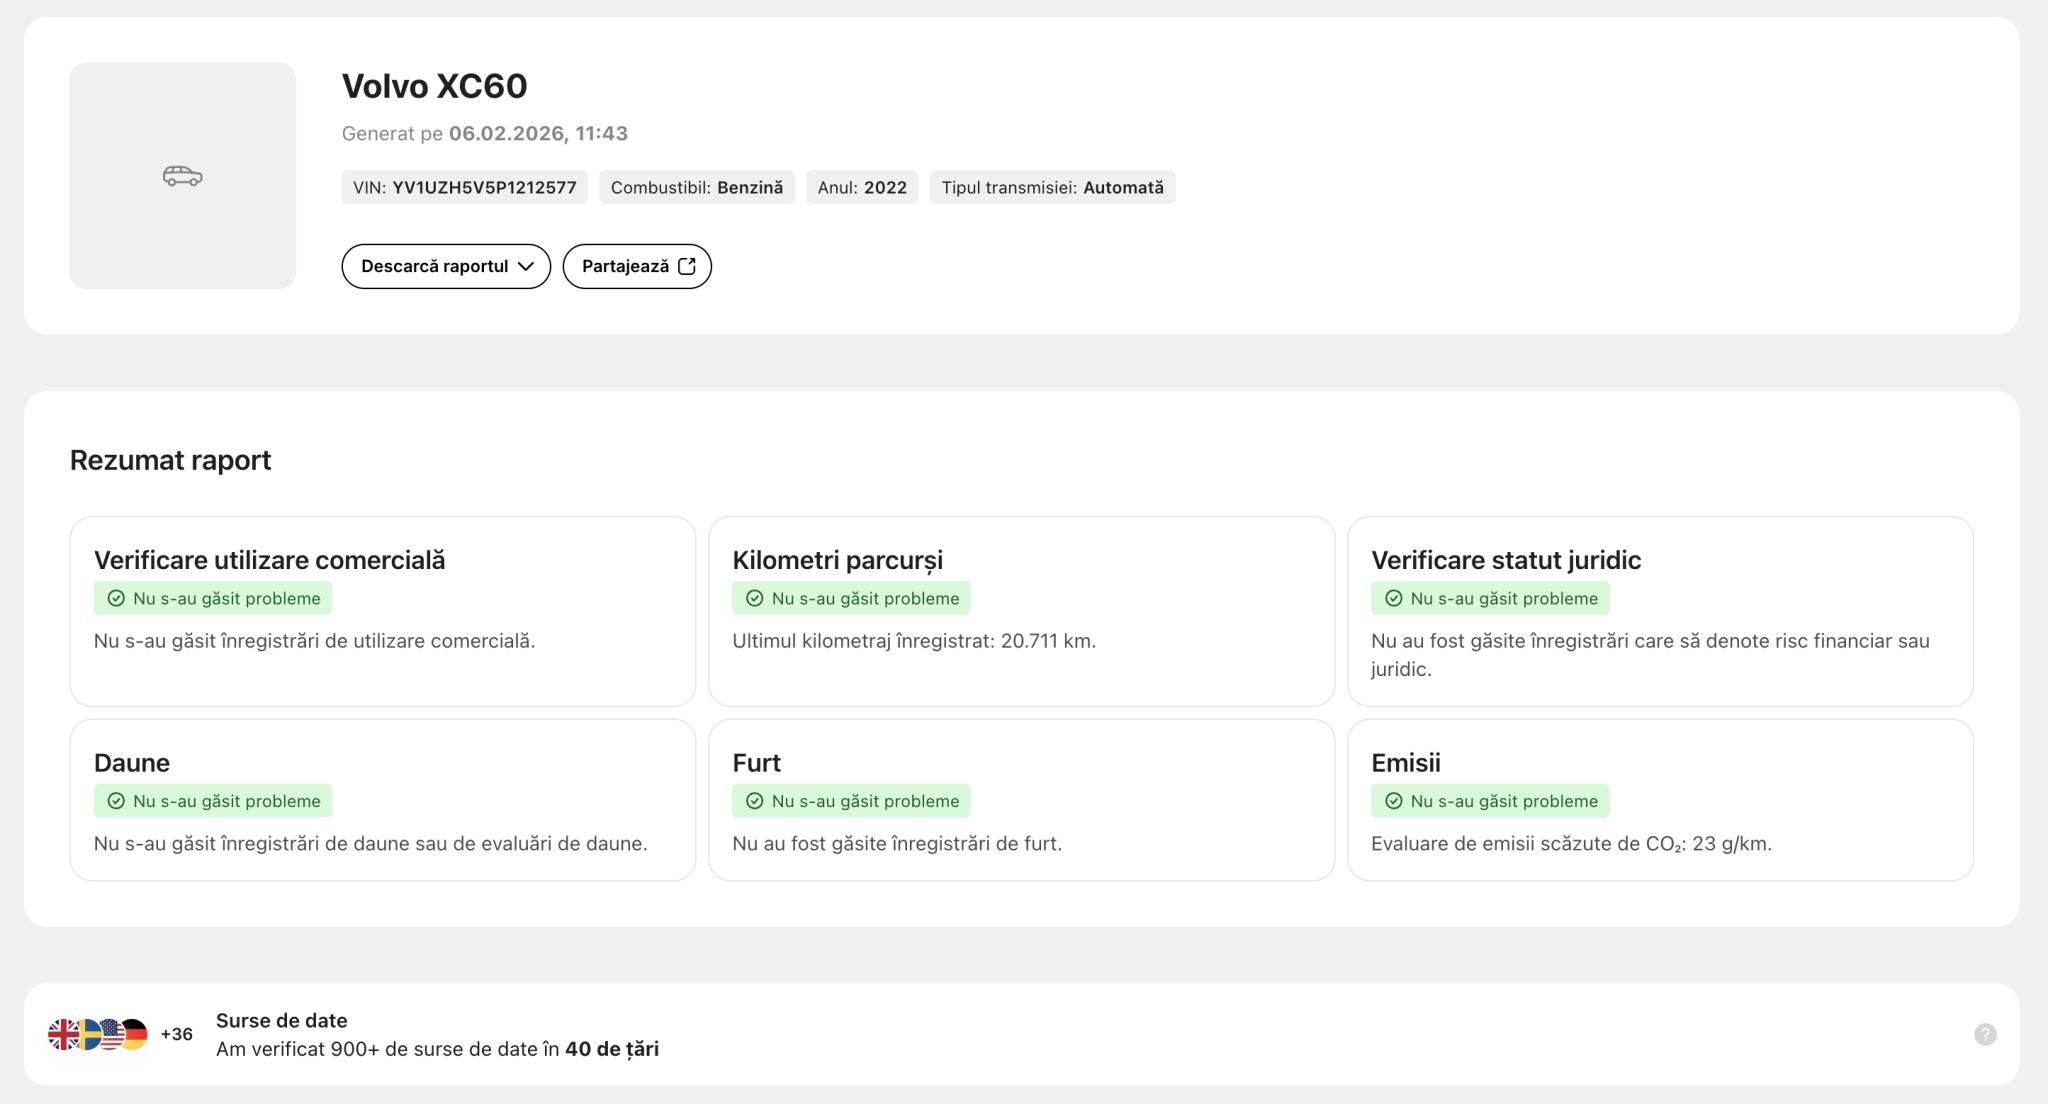Click the Tipul transmisiei Automată tag

(x=1052, y=187)
